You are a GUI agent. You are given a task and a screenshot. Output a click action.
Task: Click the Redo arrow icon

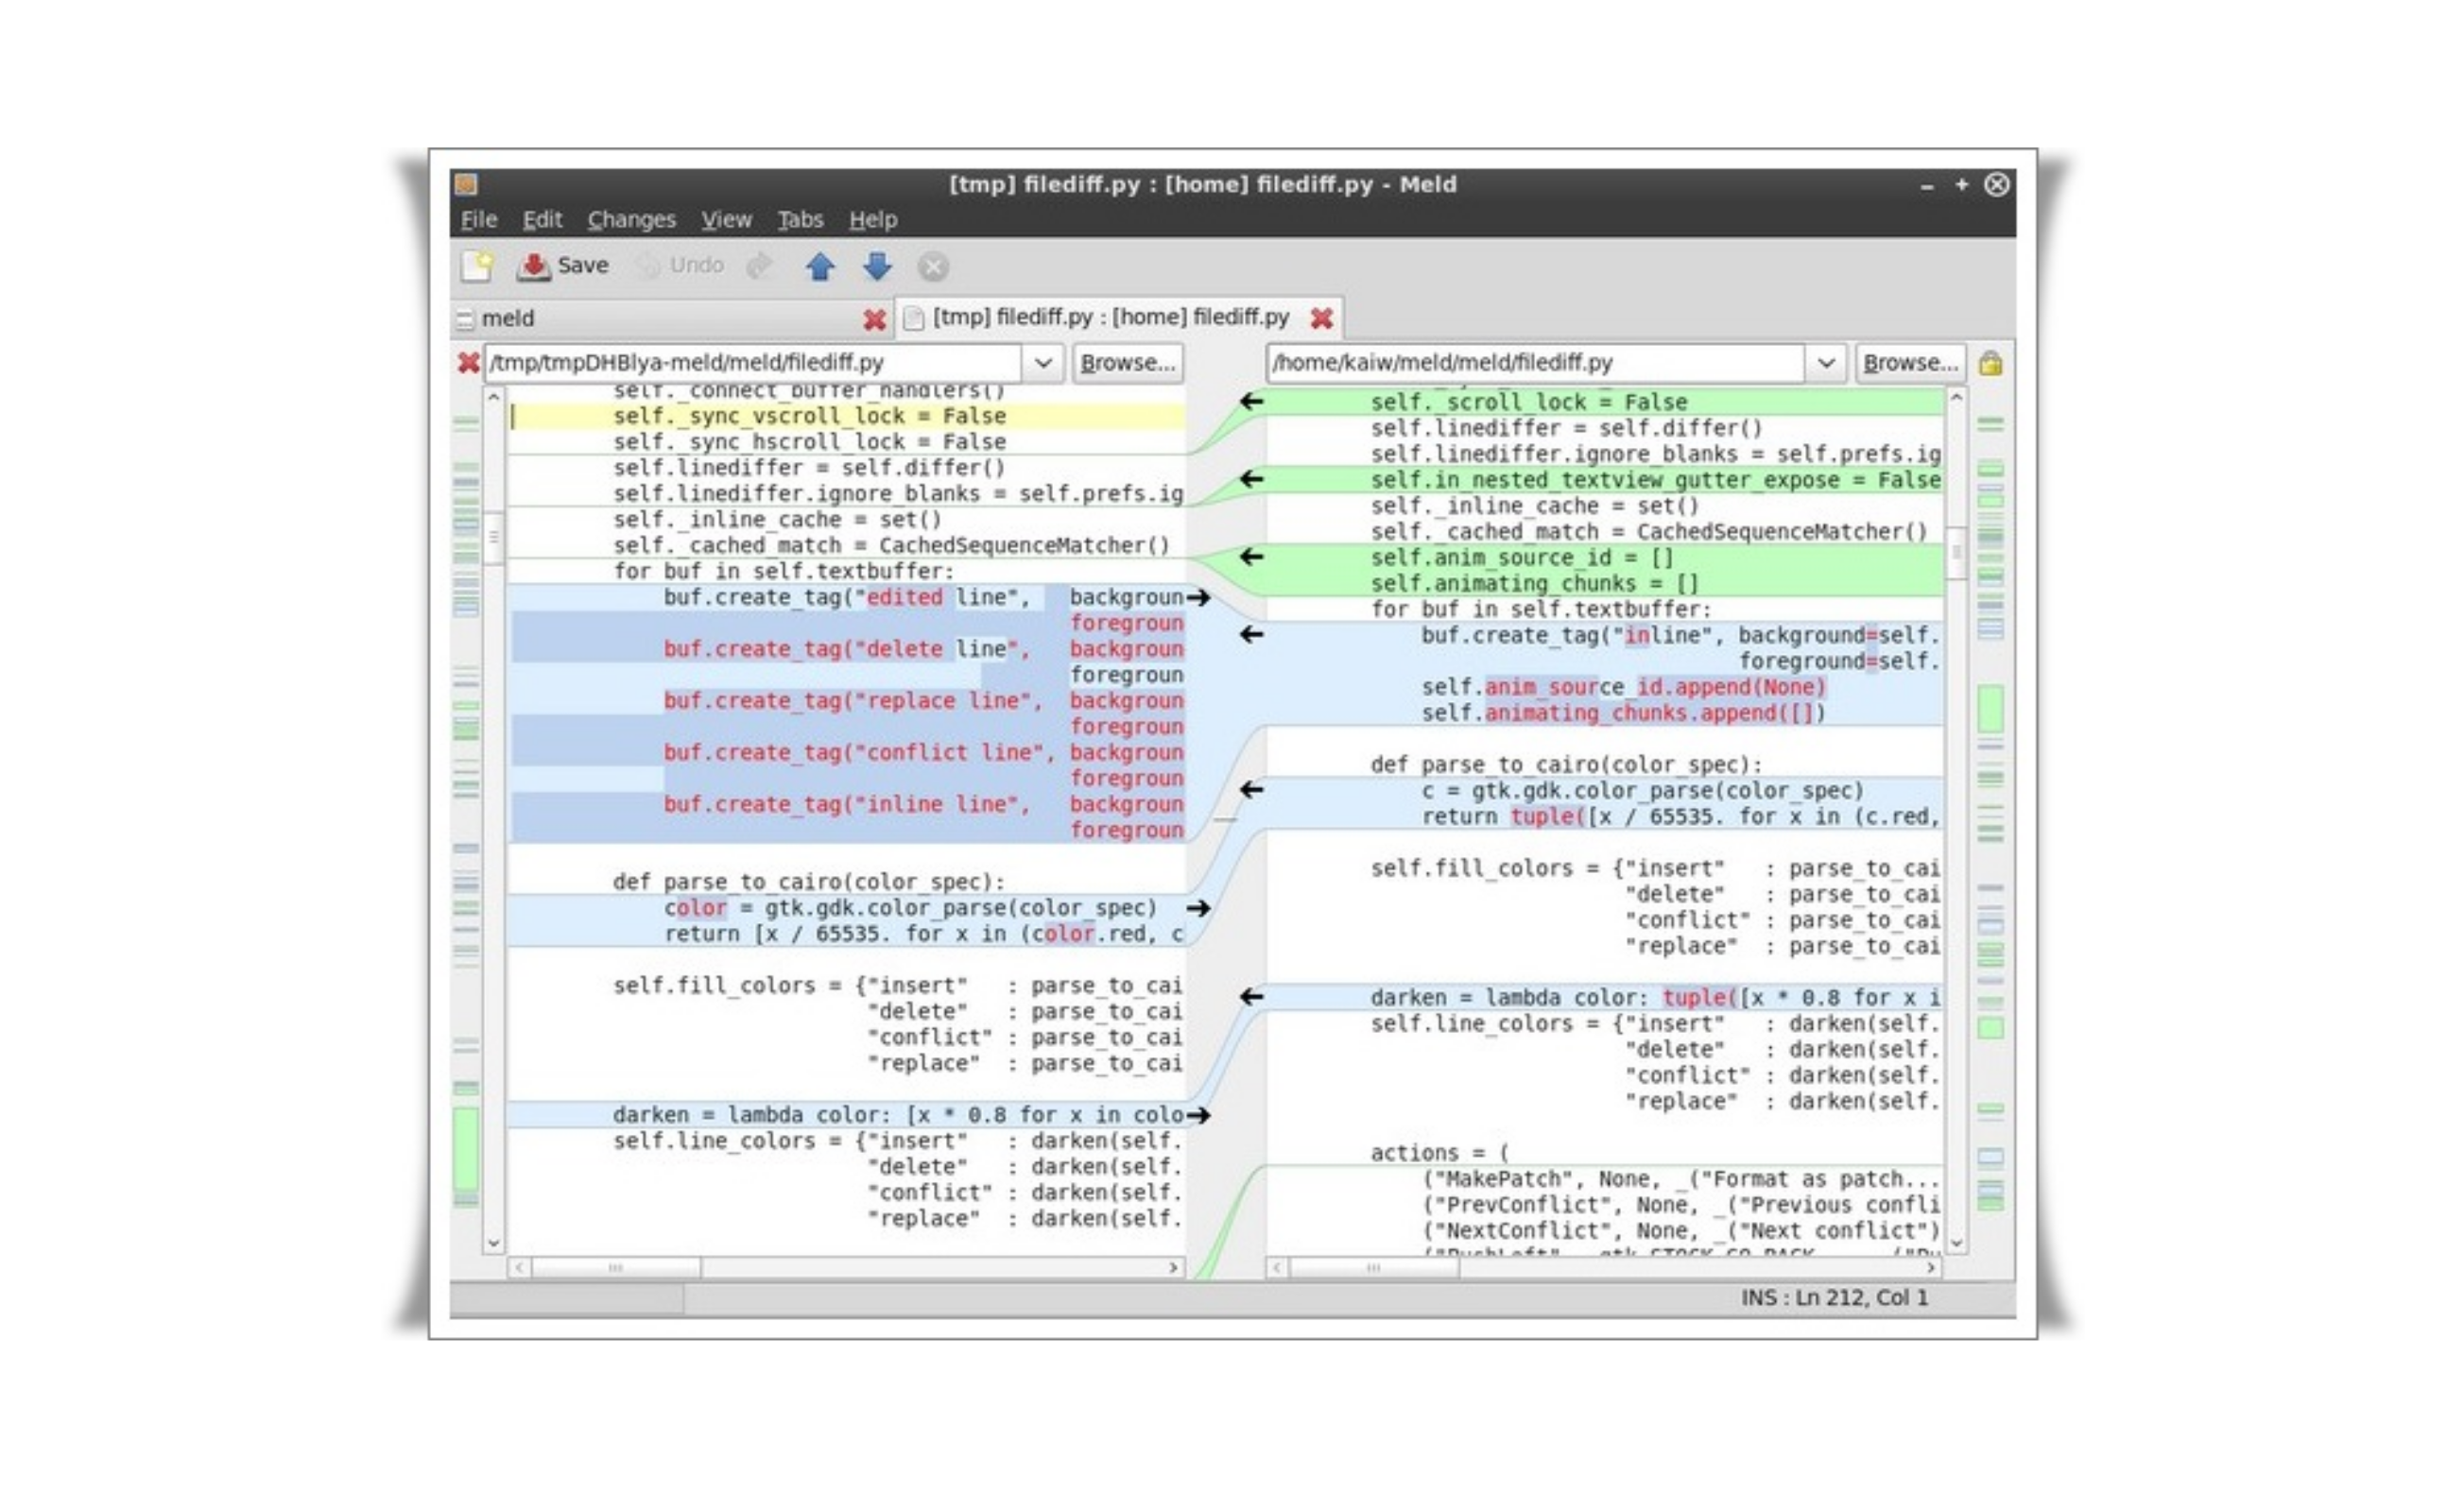760,266
